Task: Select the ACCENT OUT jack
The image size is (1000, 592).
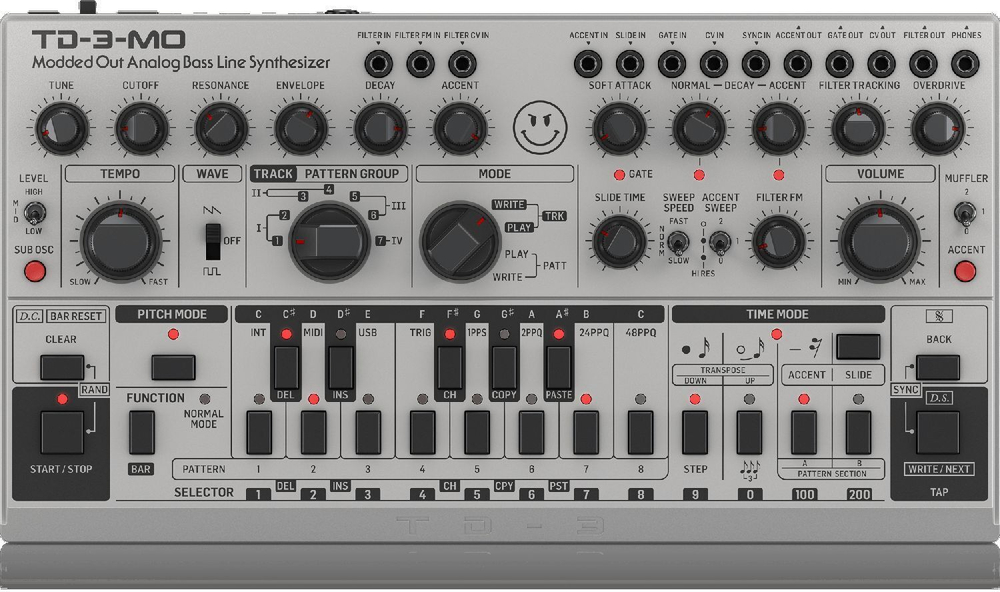Action: pos(798,64)
